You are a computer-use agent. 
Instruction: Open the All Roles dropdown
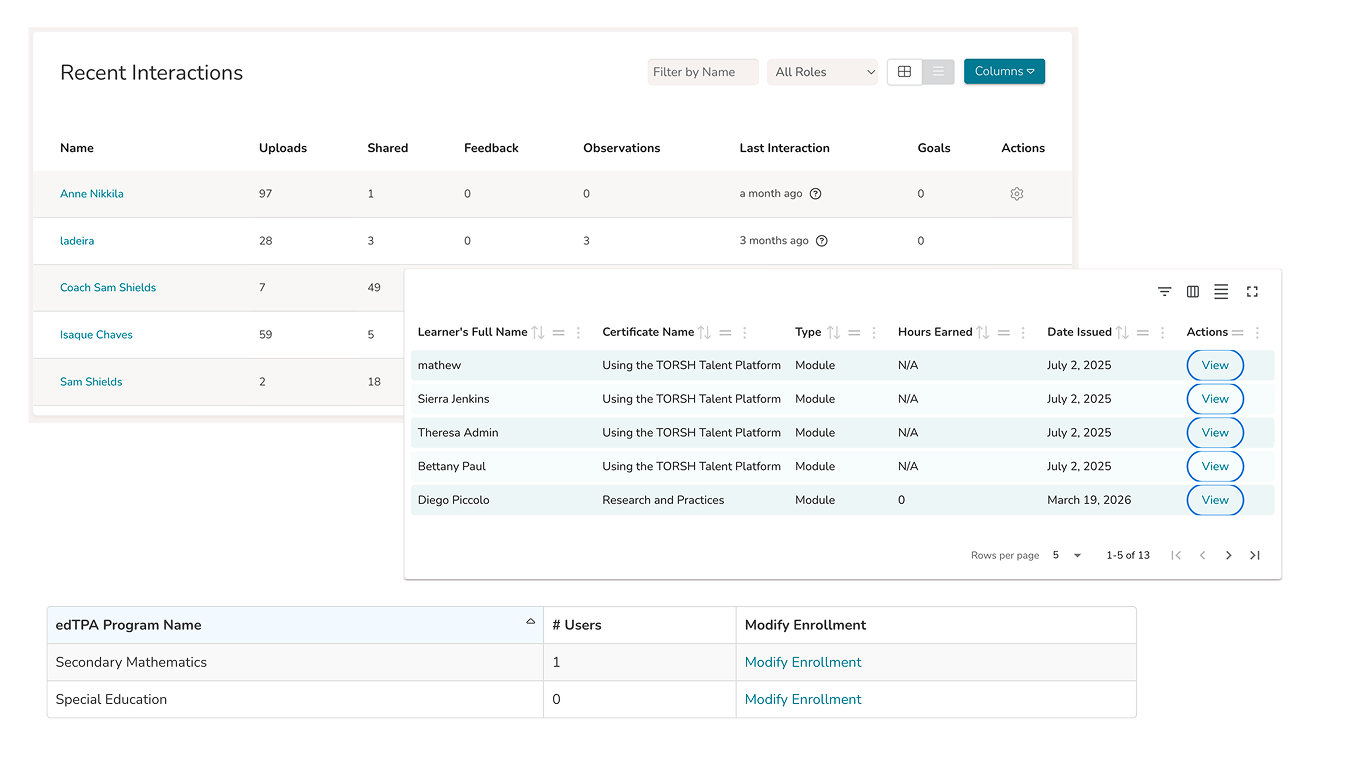[822, 72]
